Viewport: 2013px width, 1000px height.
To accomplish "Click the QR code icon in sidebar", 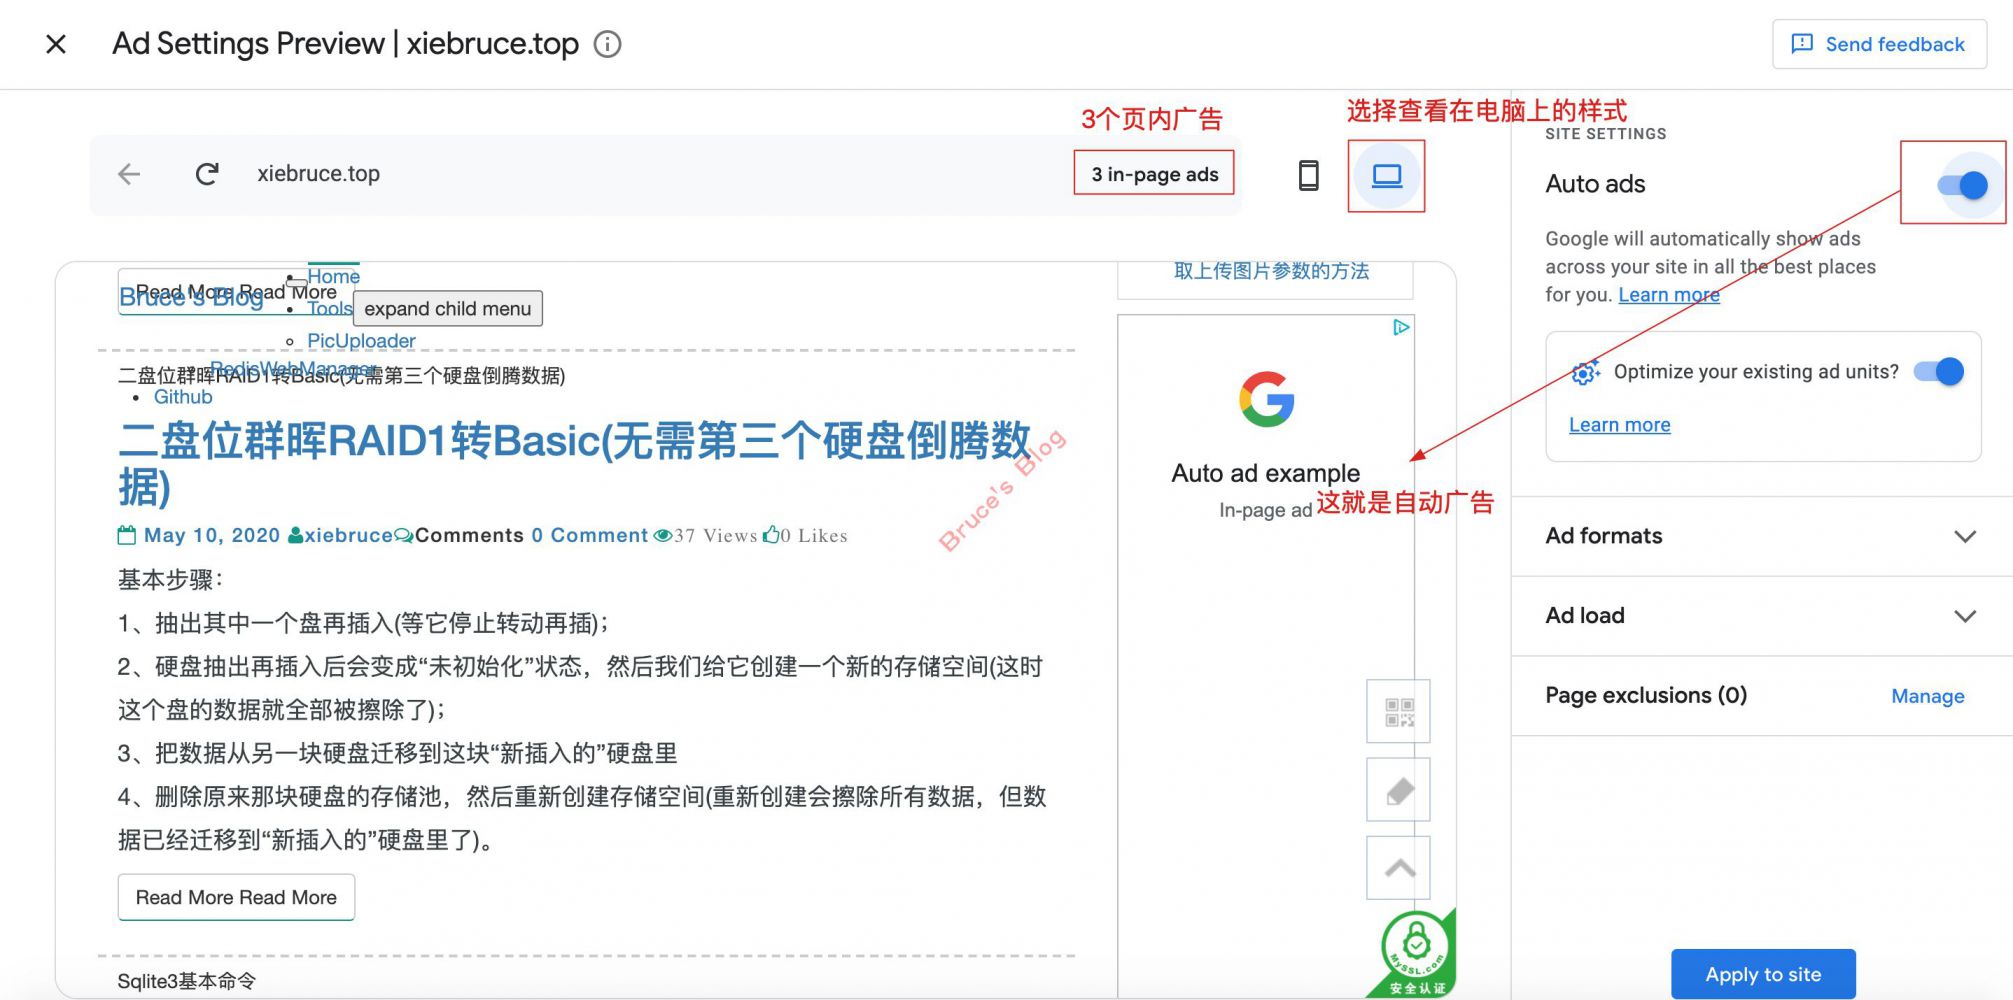I will tap(1399, 712).
